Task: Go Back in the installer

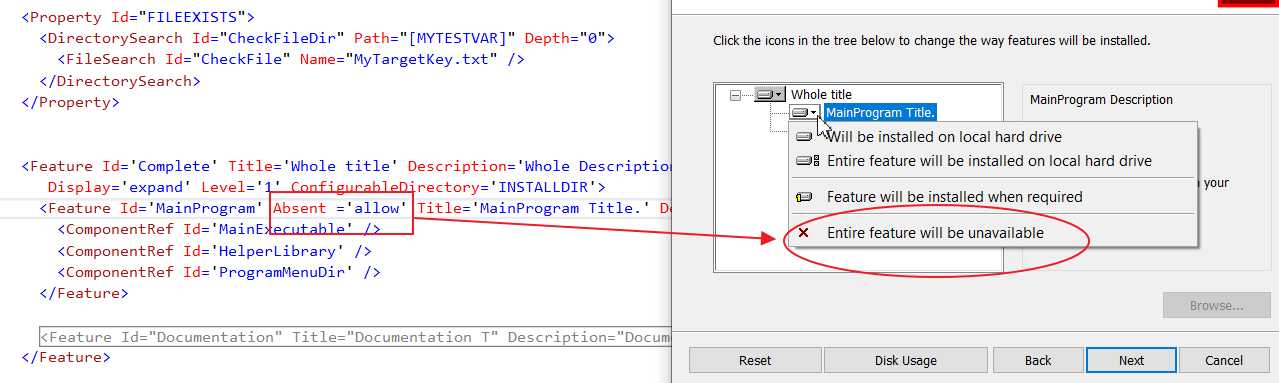Action: tap(1038, 360)
